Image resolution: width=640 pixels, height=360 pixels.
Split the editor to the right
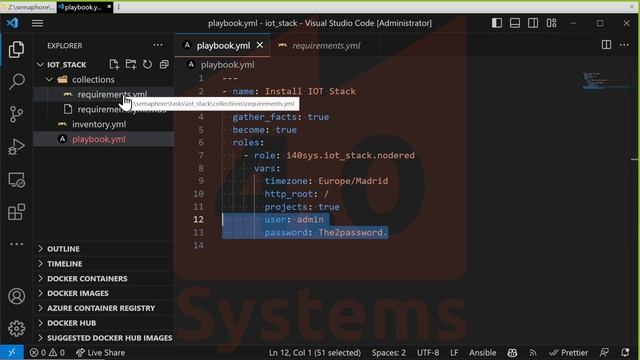607,45
